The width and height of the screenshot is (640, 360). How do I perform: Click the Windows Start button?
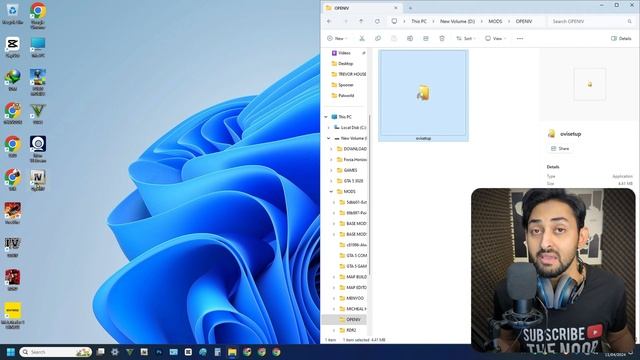tap(11, 352)
